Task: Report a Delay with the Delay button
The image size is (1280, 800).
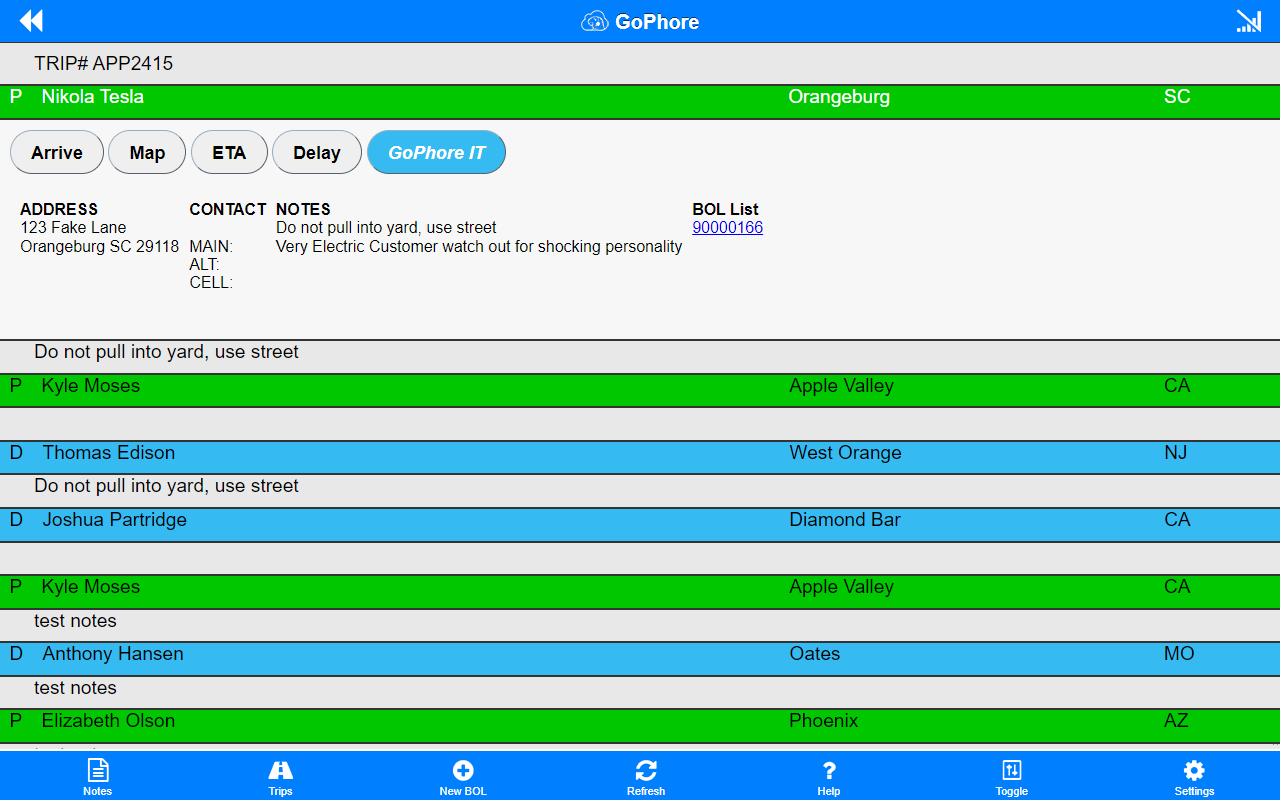Action: pyautogui.click(x=317, y=153)
